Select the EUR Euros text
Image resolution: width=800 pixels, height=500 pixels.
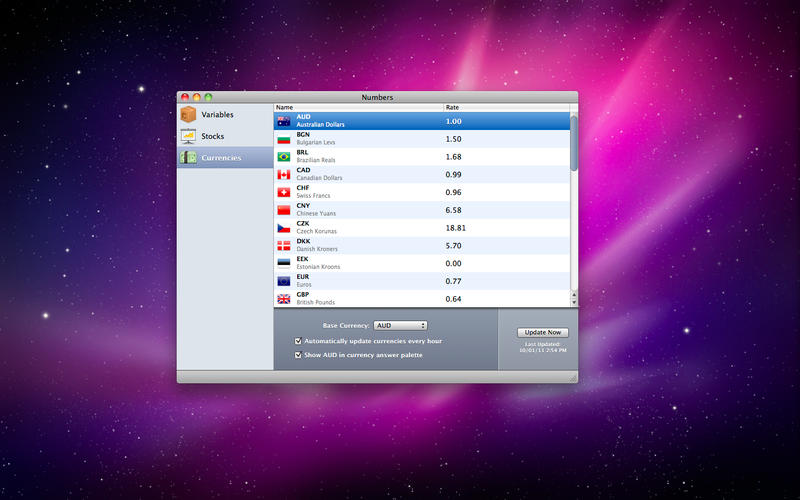(304, 281)
